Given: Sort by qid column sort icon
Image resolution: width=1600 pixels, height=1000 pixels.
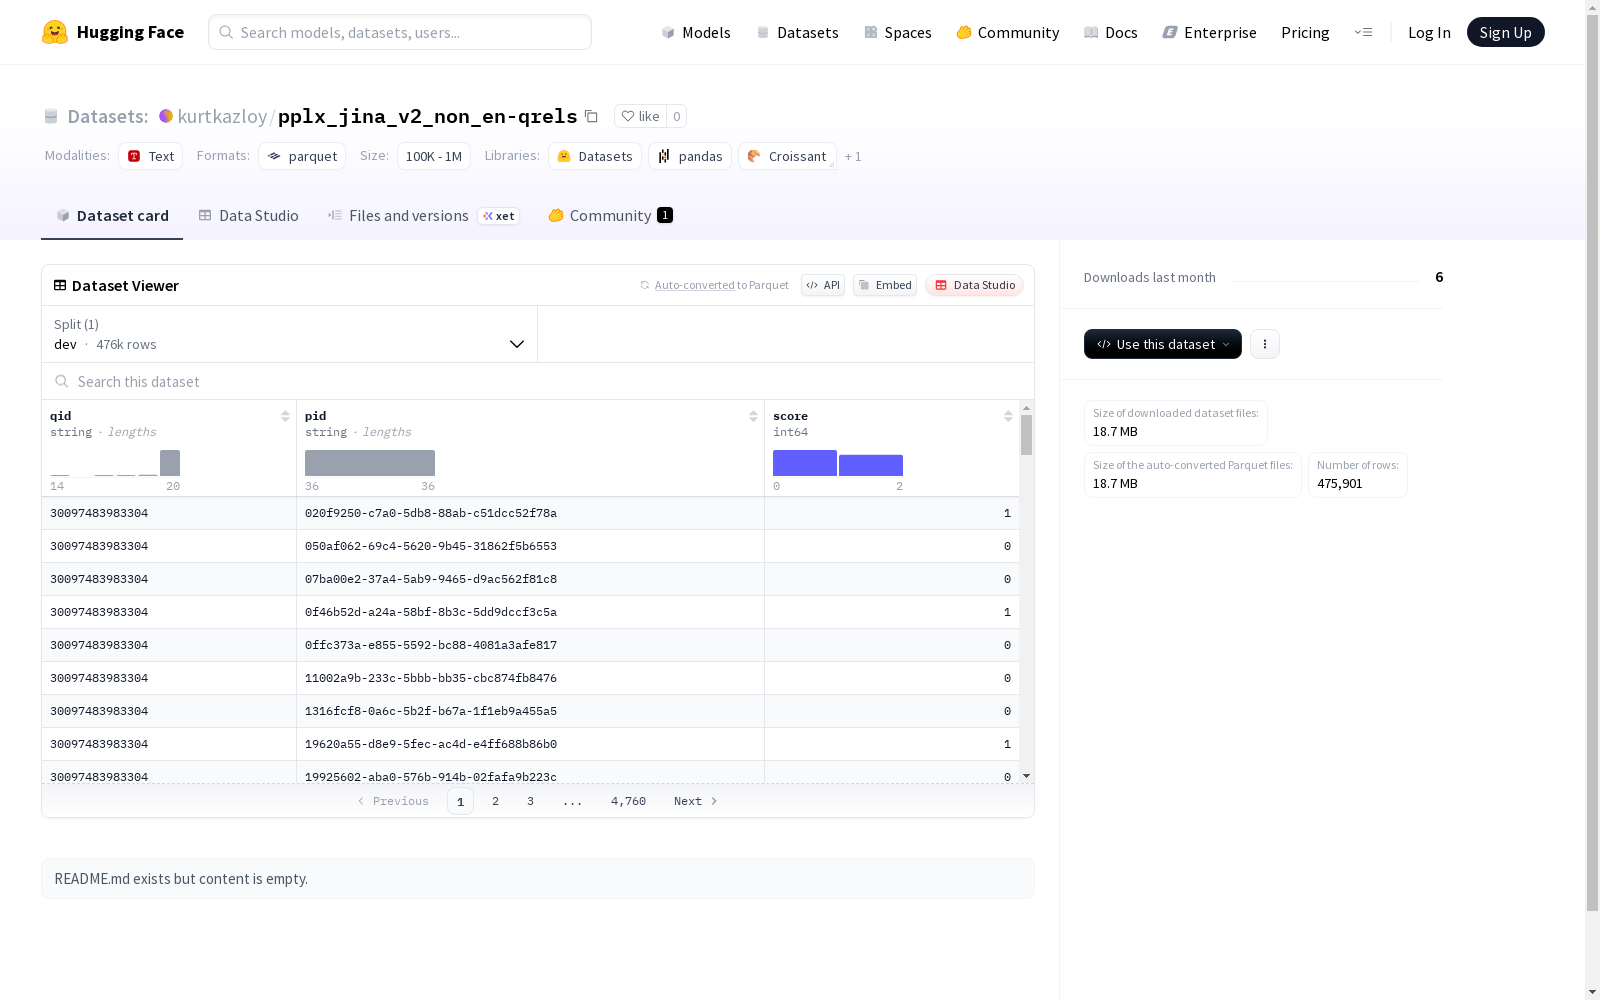Looking at the screenshot, I should (x=285, y=416).
